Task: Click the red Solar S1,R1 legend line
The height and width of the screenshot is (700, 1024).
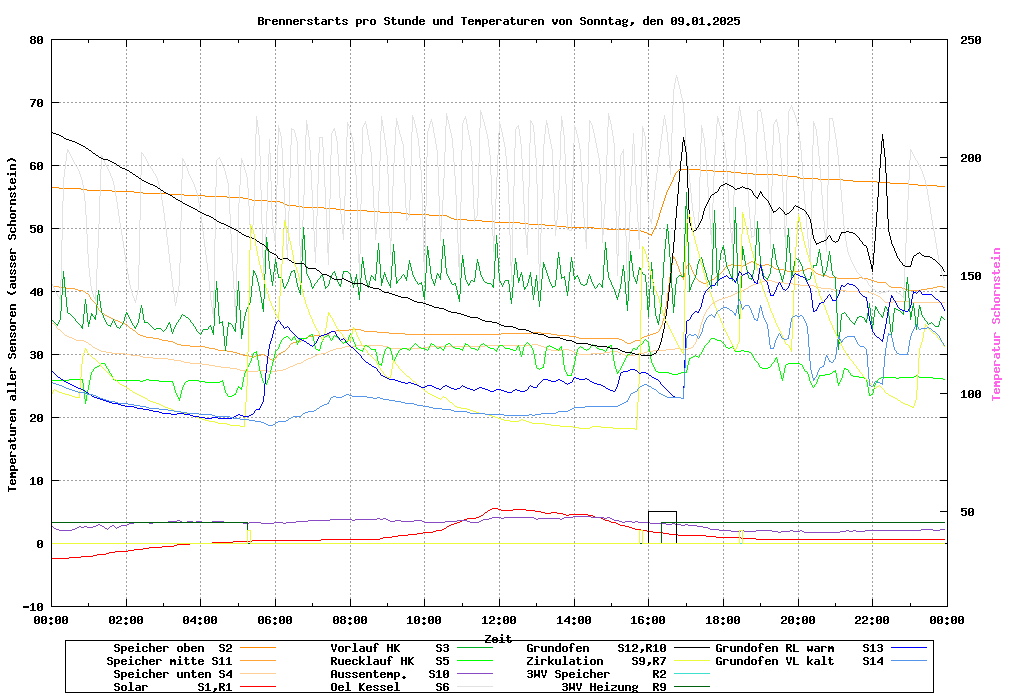Action: tap(256, 687)
